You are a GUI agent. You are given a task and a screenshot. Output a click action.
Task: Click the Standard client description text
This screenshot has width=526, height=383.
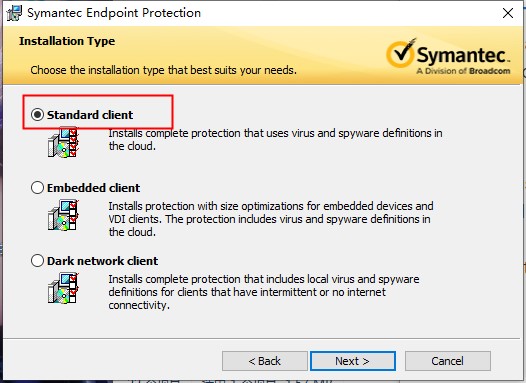[275, 140]
